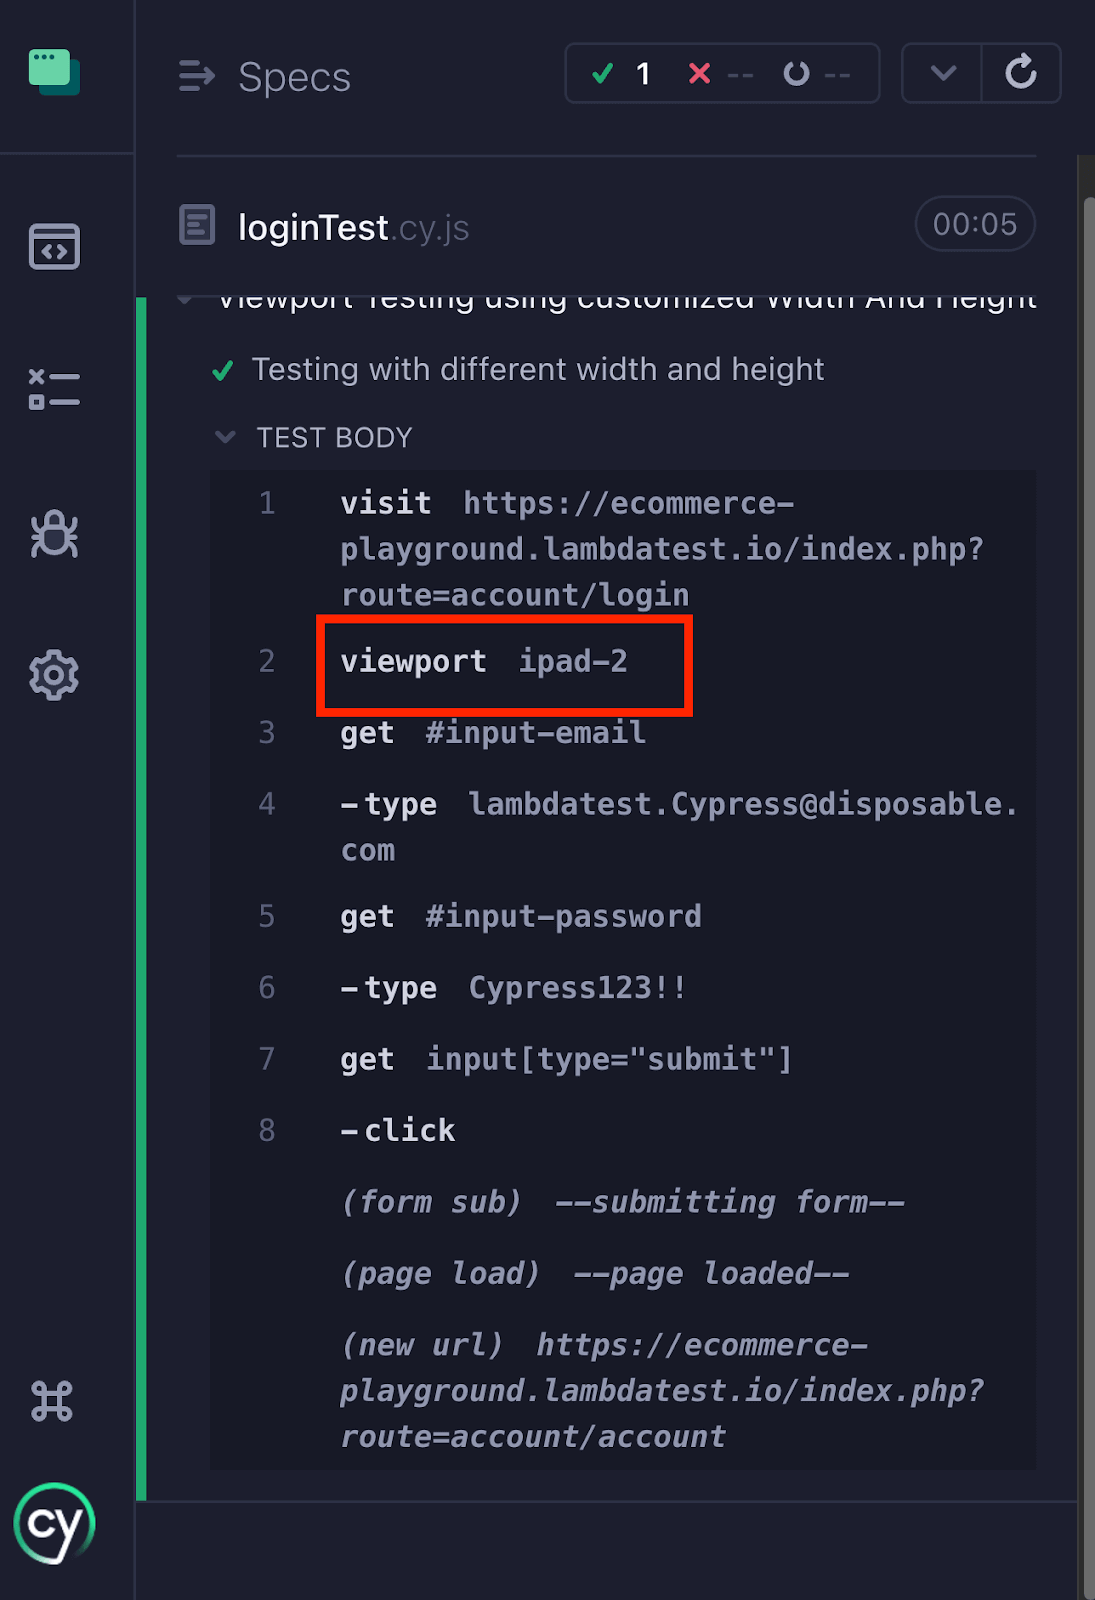Viewport: 1095px width, 1600px height.
Task: Click the "get #input-email" command
Action: pos(493,733)
